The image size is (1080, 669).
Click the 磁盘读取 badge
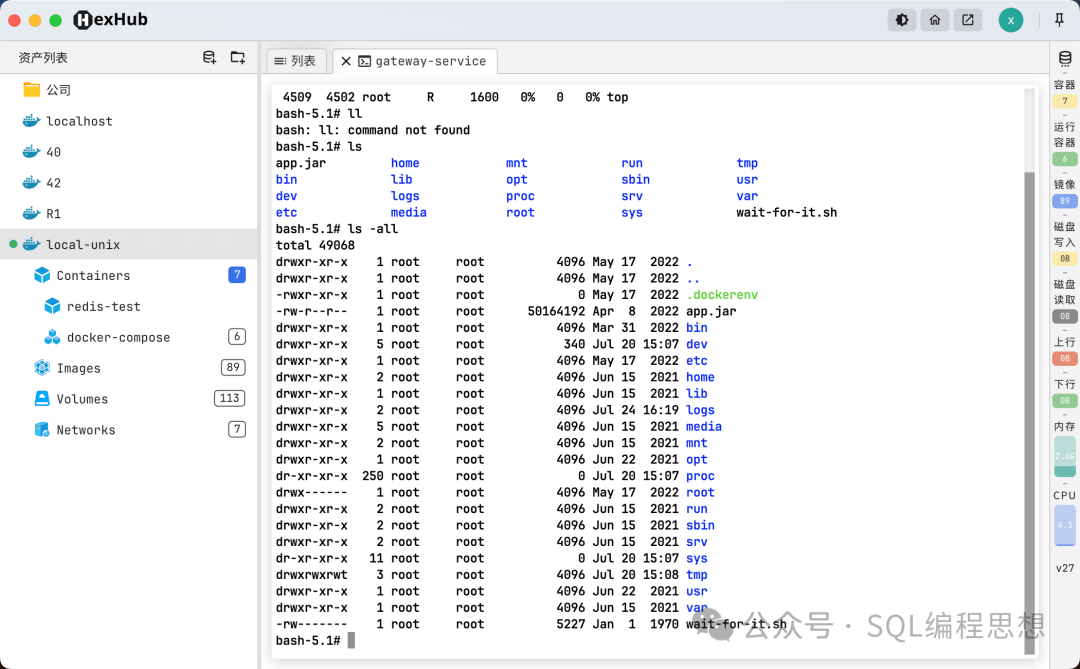click(1065, 317)
